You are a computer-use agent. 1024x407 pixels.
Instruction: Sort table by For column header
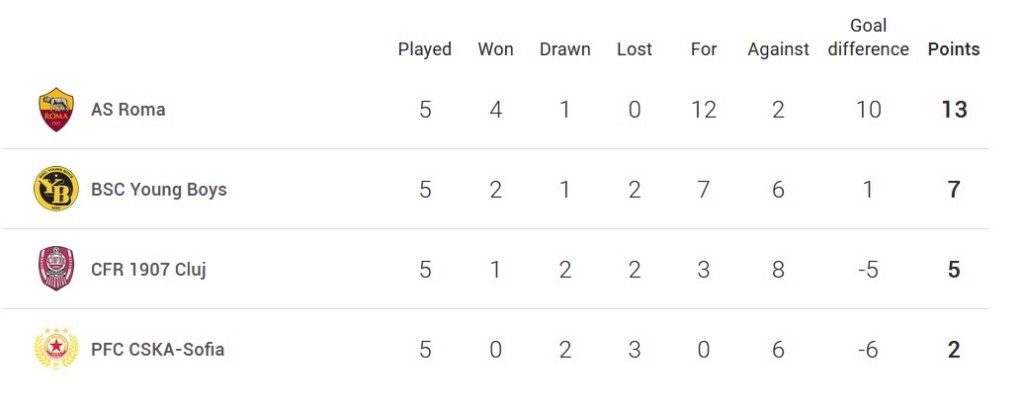704,49
